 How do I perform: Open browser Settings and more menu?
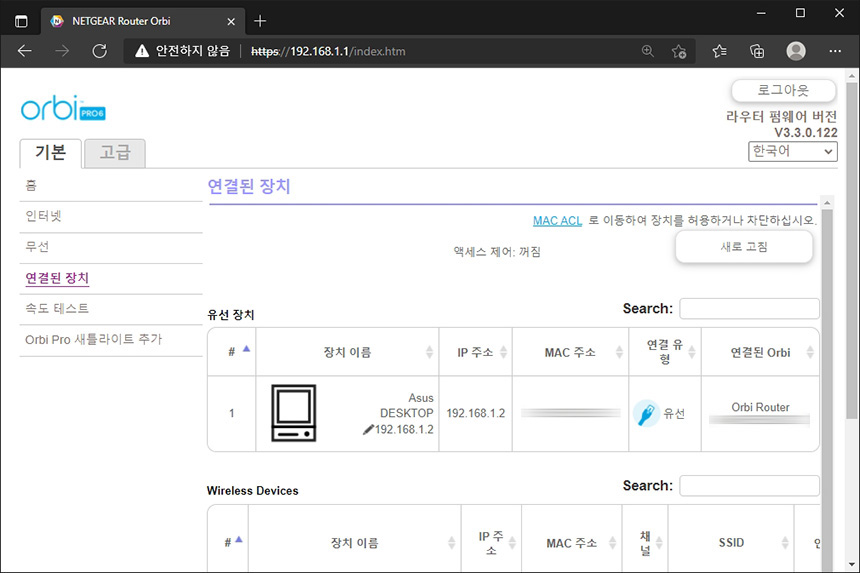(x=835, y=51)
